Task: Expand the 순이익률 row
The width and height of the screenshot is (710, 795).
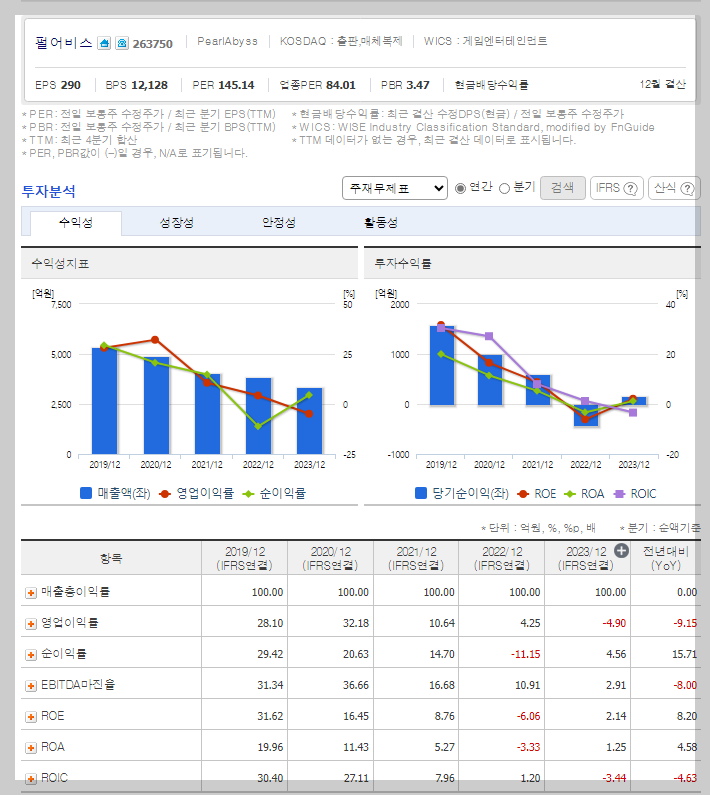Action: 31,654
